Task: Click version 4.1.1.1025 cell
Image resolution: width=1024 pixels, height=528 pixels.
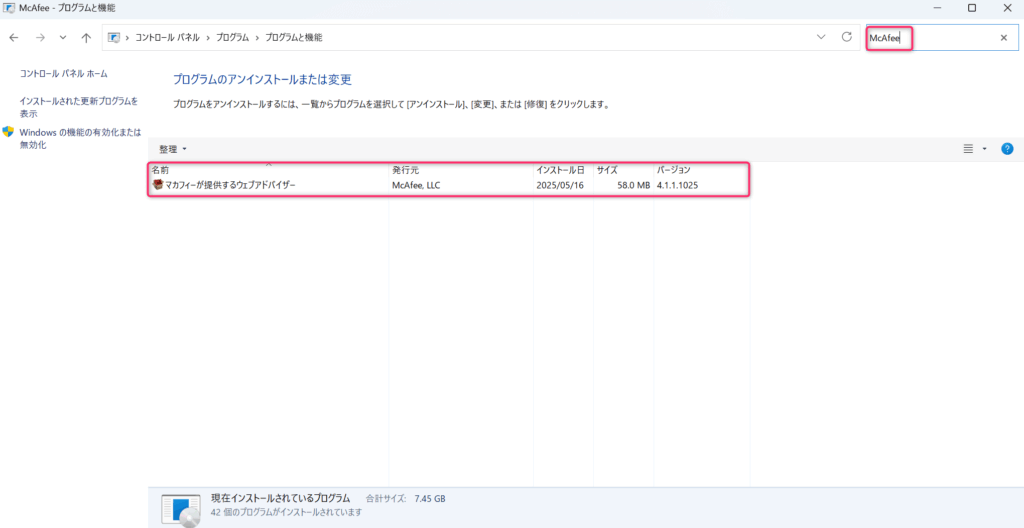Action: 677,186
